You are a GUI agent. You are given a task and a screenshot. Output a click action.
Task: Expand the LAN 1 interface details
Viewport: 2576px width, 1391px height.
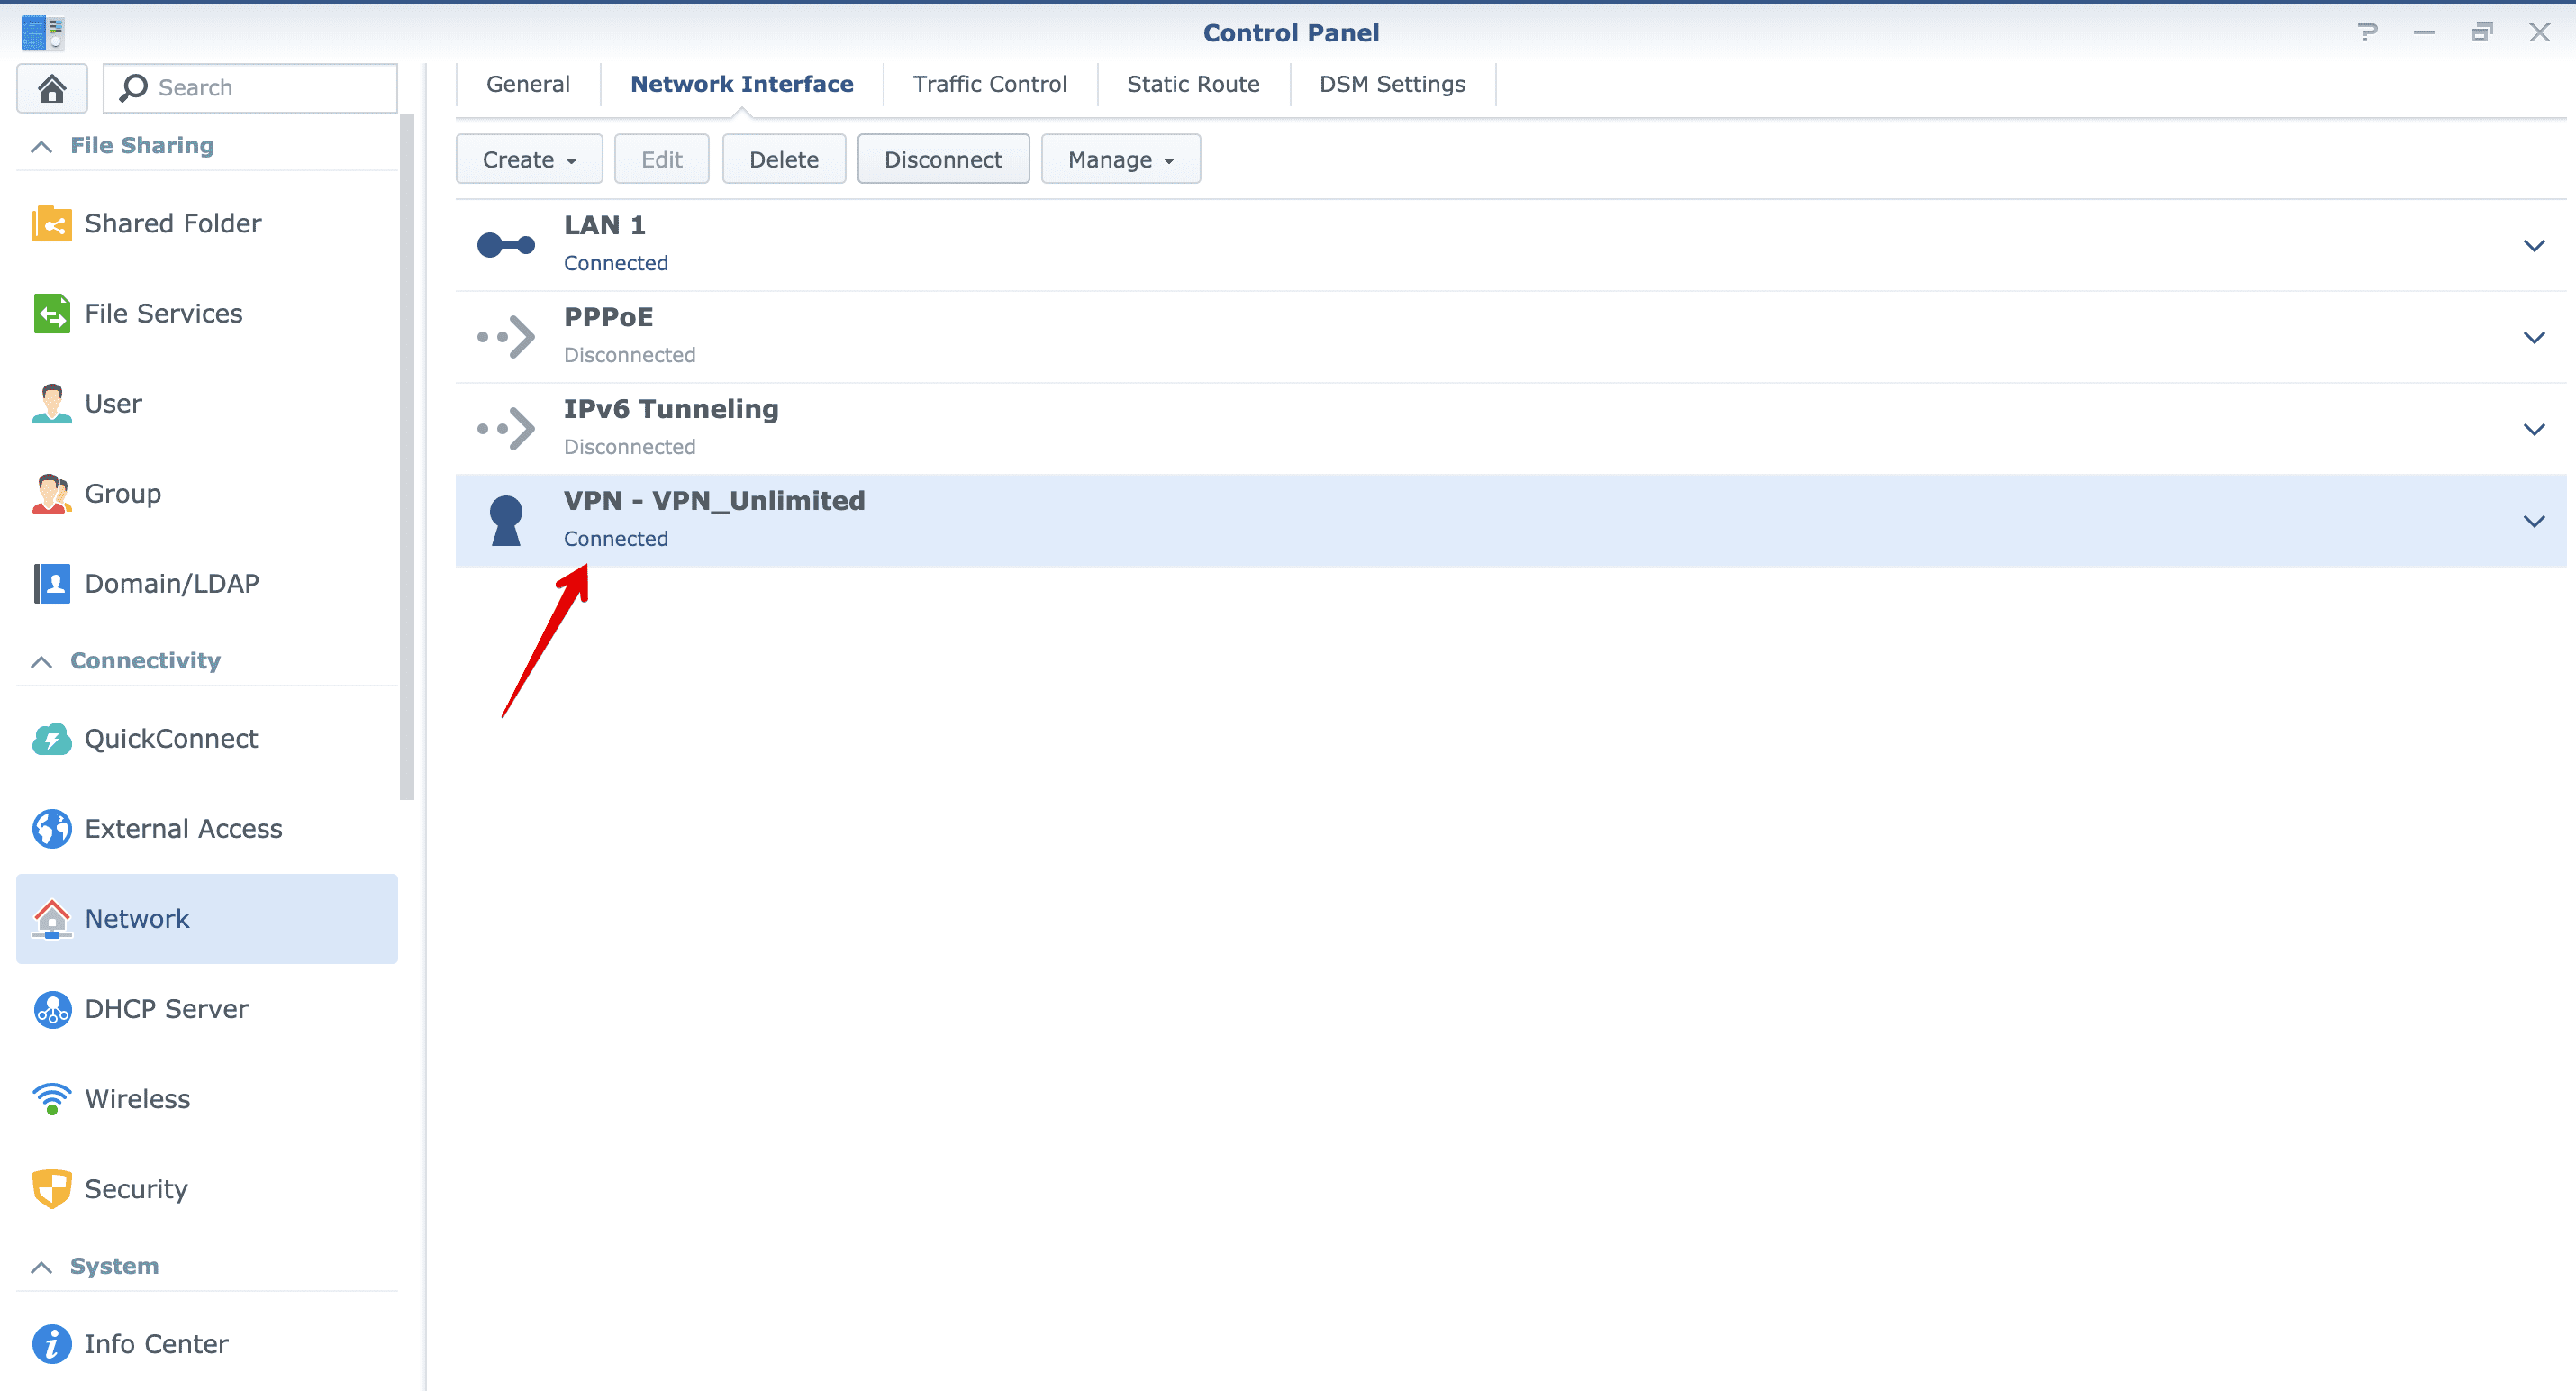[2534, 245]
